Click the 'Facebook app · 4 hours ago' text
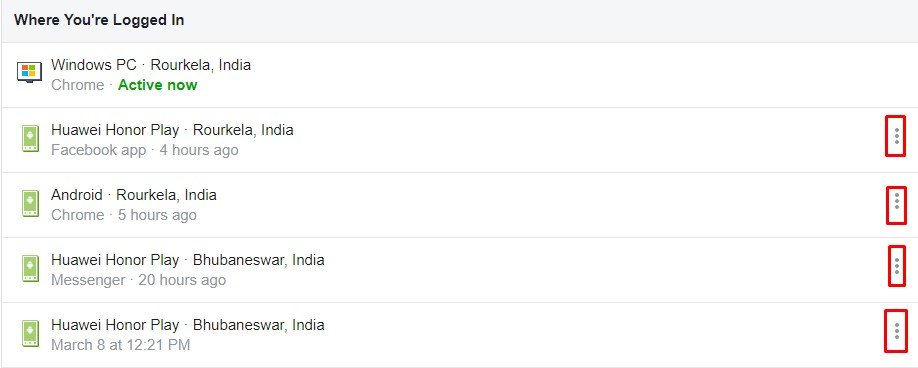Viewport: 918px width, 368px height. pyautogui.click(x=145, y=150)
